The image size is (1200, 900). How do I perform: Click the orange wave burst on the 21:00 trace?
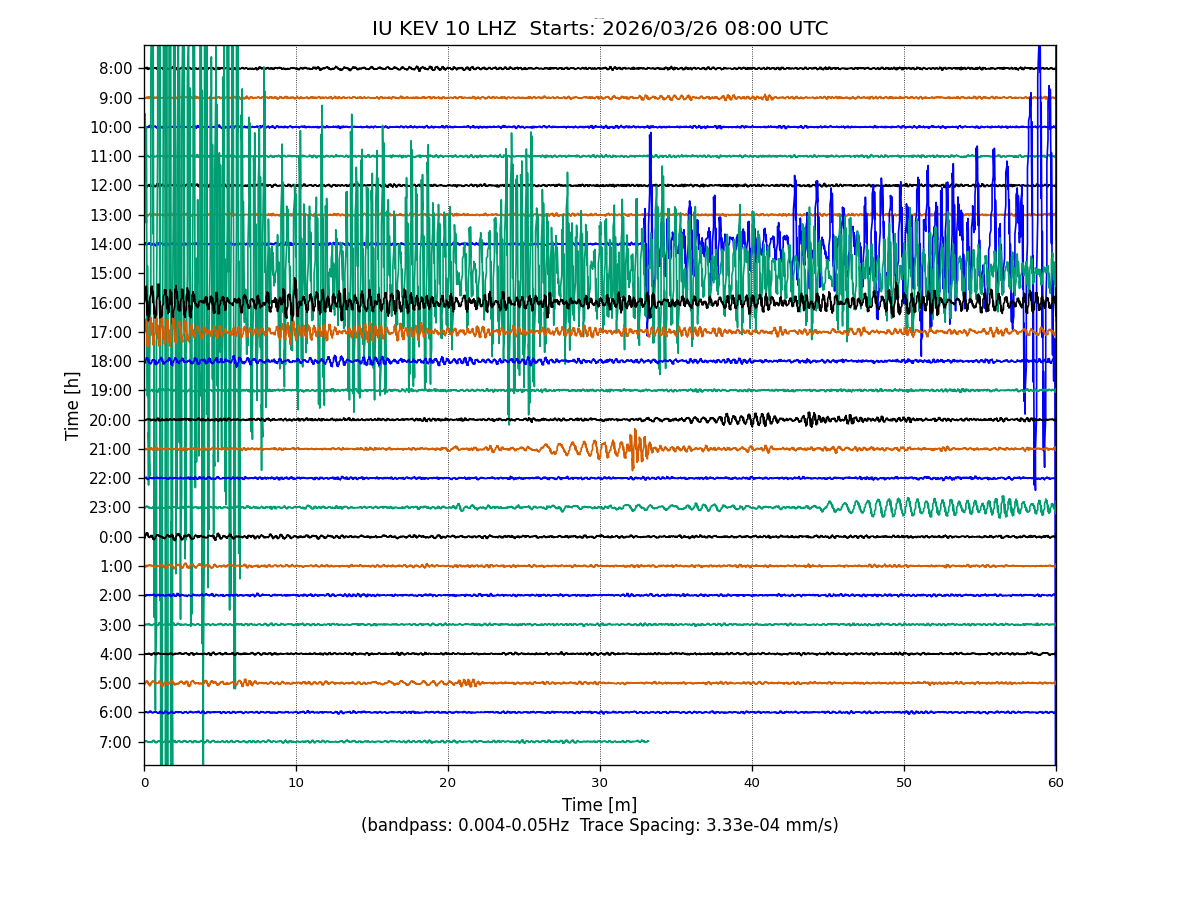pyautogui.click(x=632, y=448)
